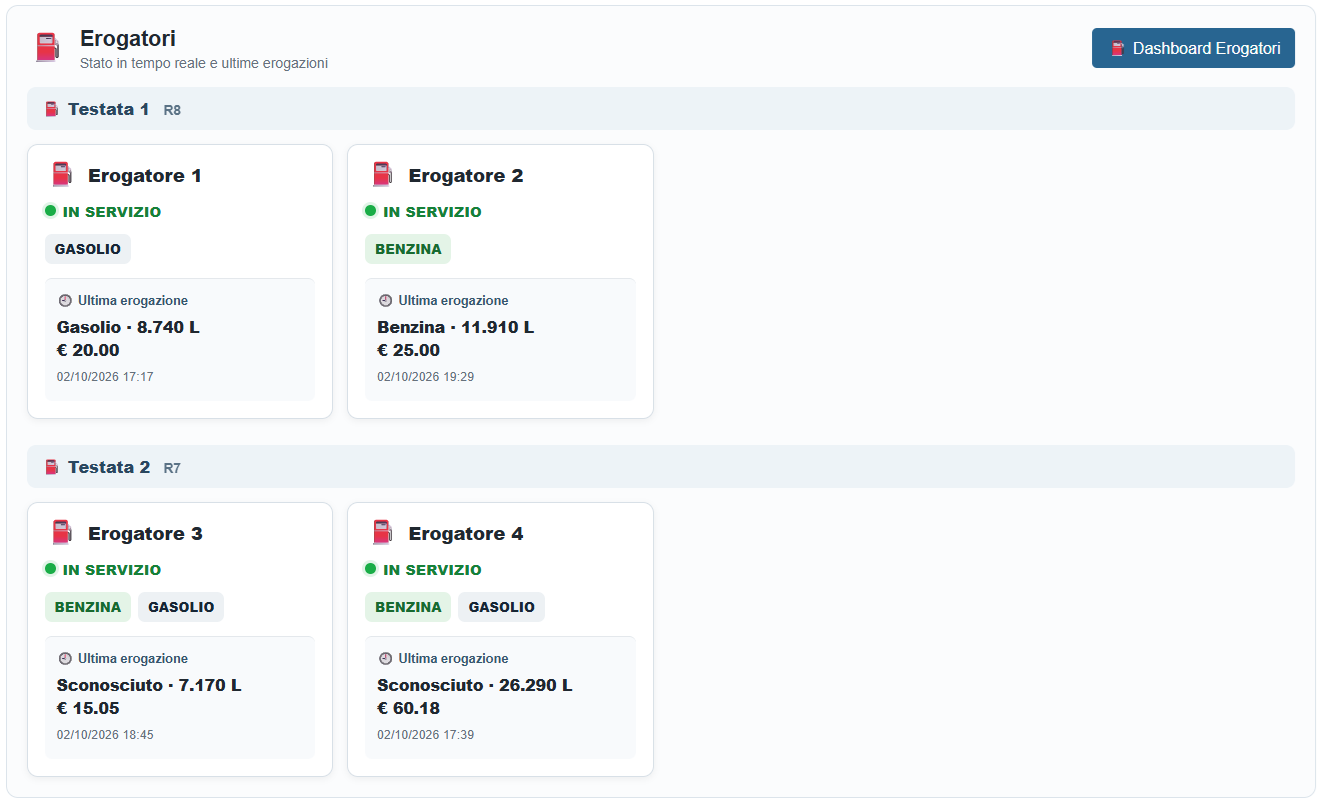The image size is (1324, 805).
Task: Click the pump icon in Testata 1 header
Action: click(x=52, y=109)
